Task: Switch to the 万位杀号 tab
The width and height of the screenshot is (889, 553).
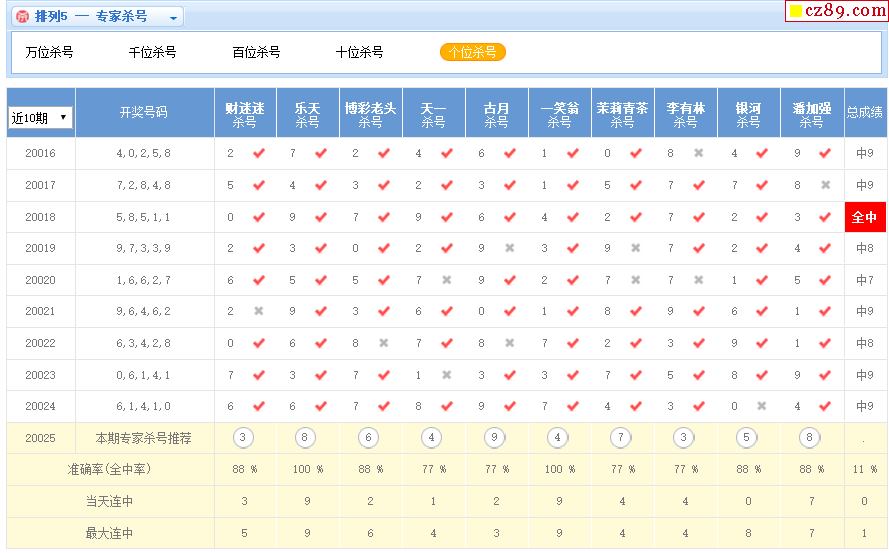Action: tap(49, 52)
